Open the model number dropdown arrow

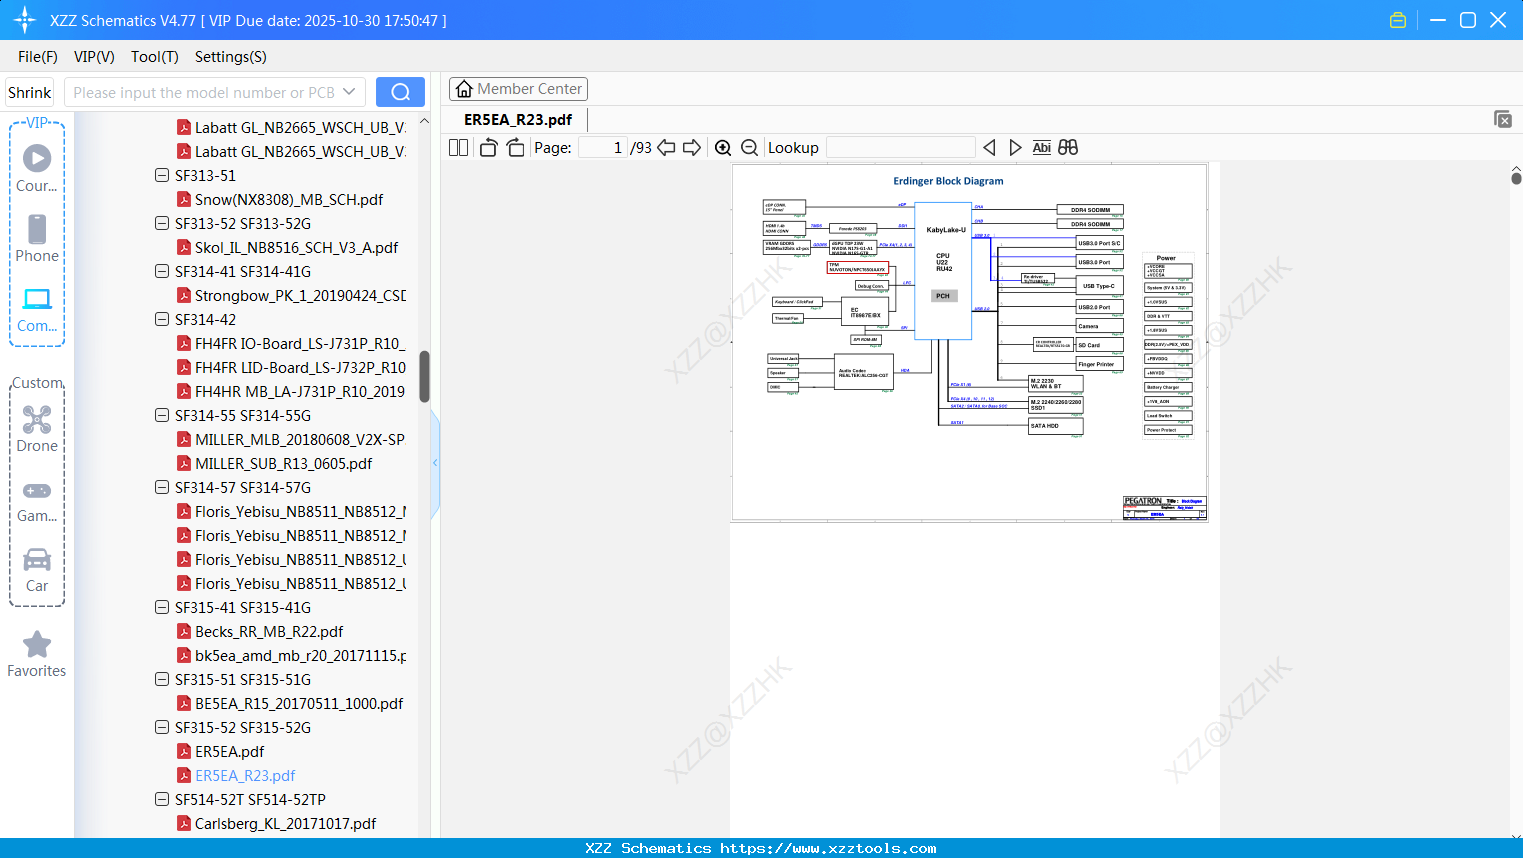[x=349, y=92]
